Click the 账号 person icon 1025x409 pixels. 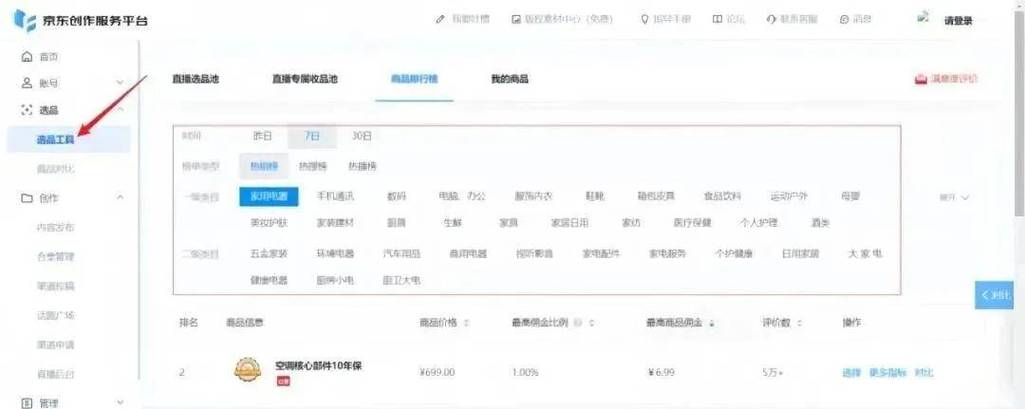pyautogui.click(x=27, y=83)
